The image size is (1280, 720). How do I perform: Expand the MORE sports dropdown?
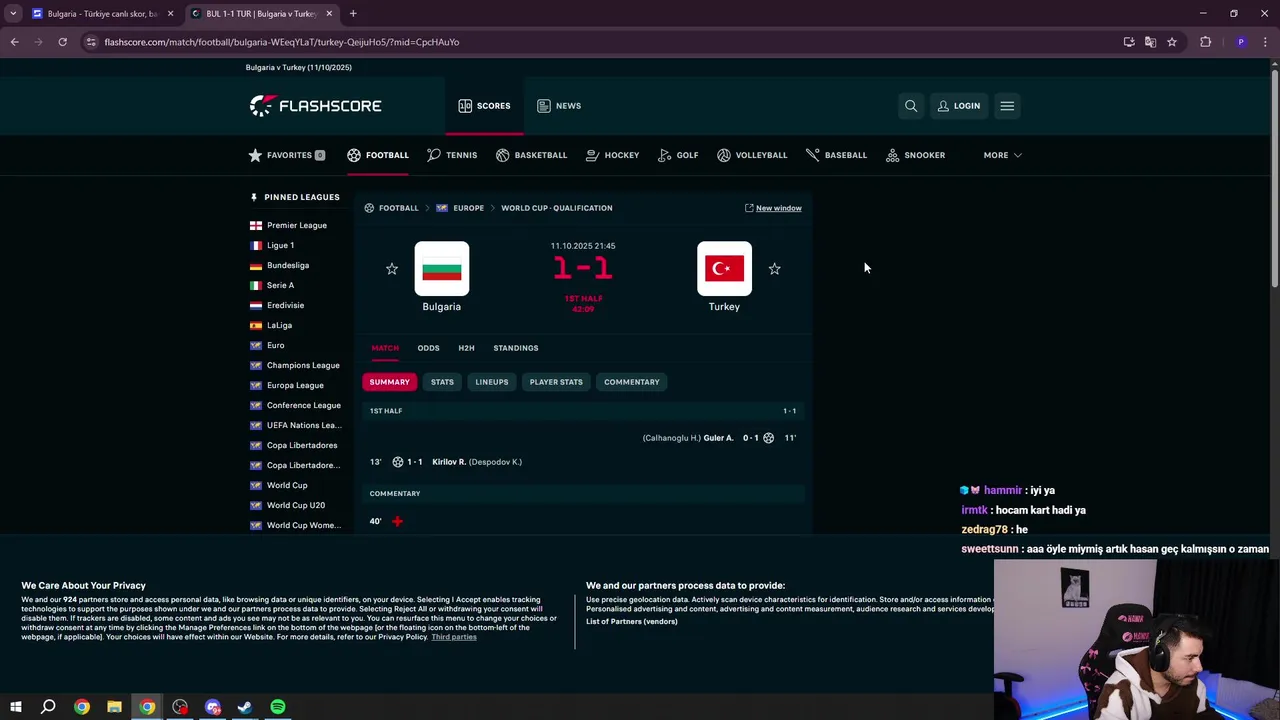(1002, 155)
